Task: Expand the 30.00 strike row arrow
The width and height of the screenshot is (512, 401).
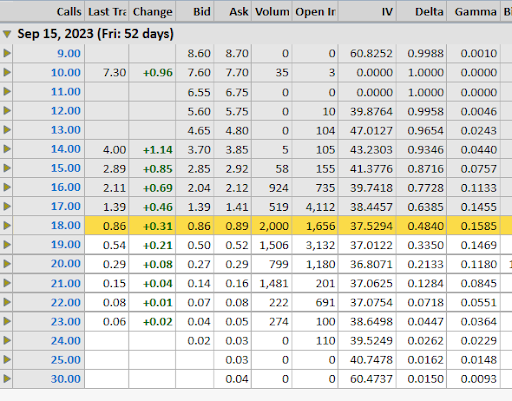Action: tap(7, 379)
